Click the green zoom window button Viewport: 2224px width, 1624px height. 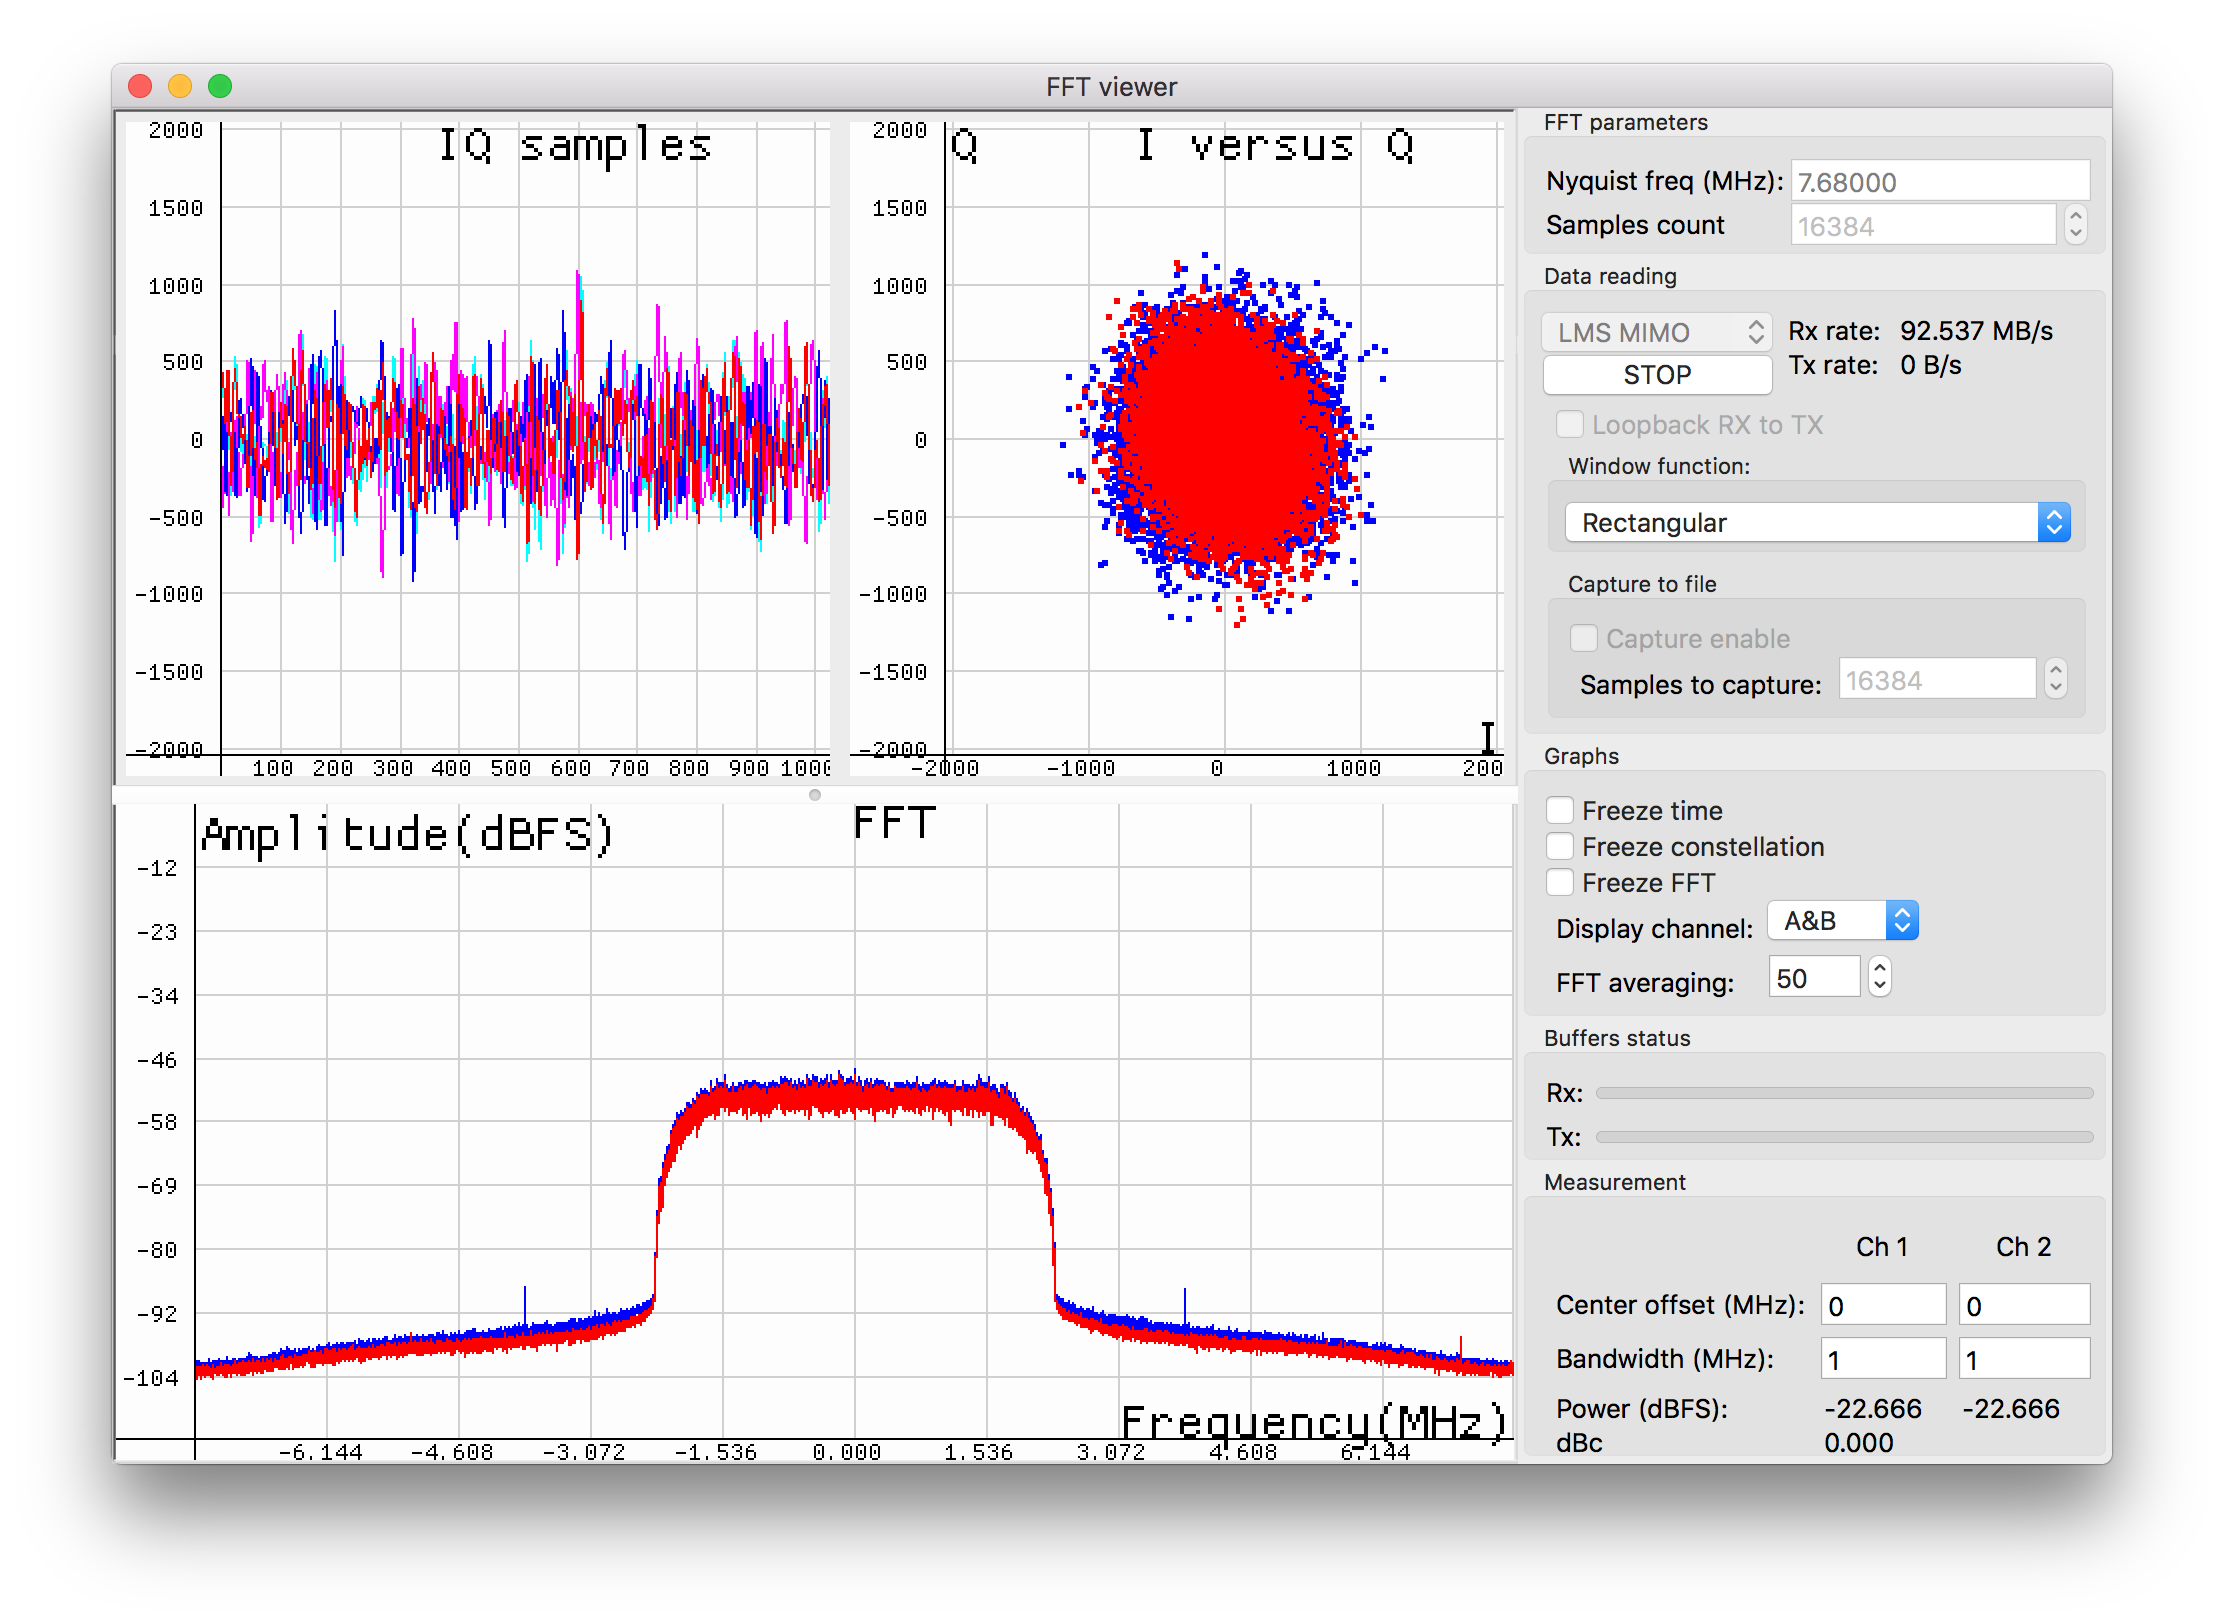point(220,87)
